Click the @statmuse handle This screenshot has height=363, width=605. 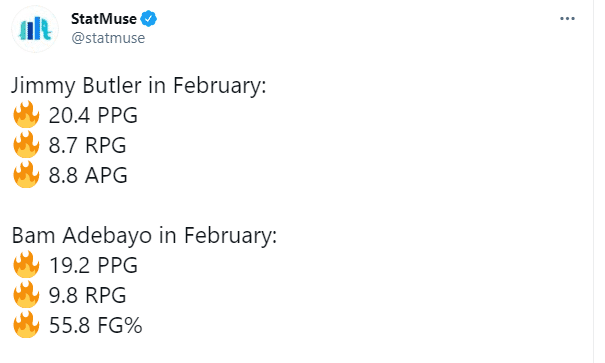(108, 38)
